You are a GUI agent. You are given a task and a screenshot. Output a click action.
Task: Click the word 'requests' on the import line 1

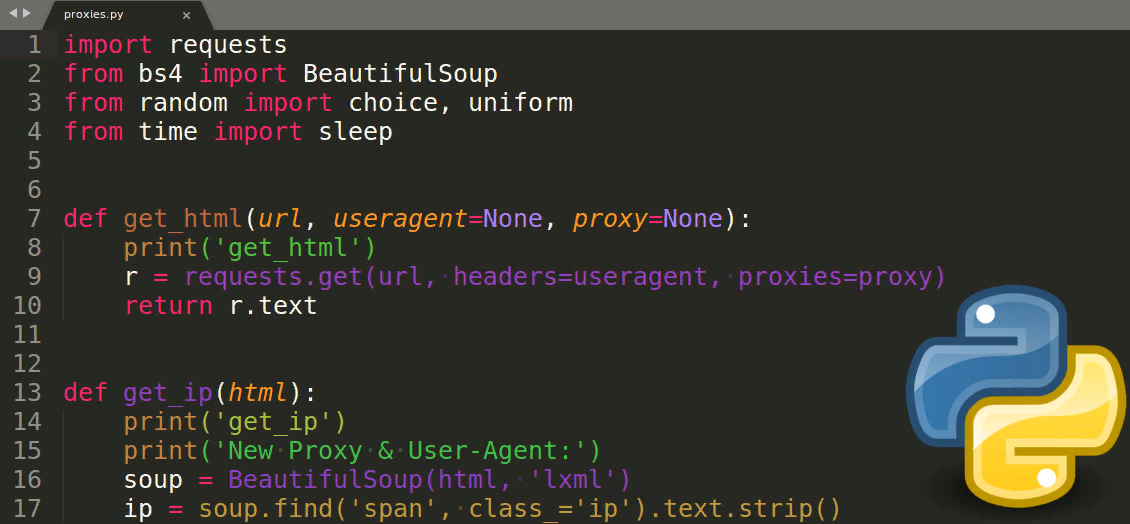tap(228, 45)
